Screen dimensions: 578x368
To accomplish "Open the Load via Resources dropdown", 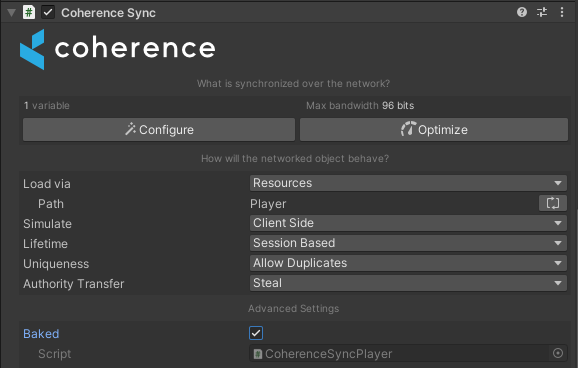I will (x=408, y=183).
